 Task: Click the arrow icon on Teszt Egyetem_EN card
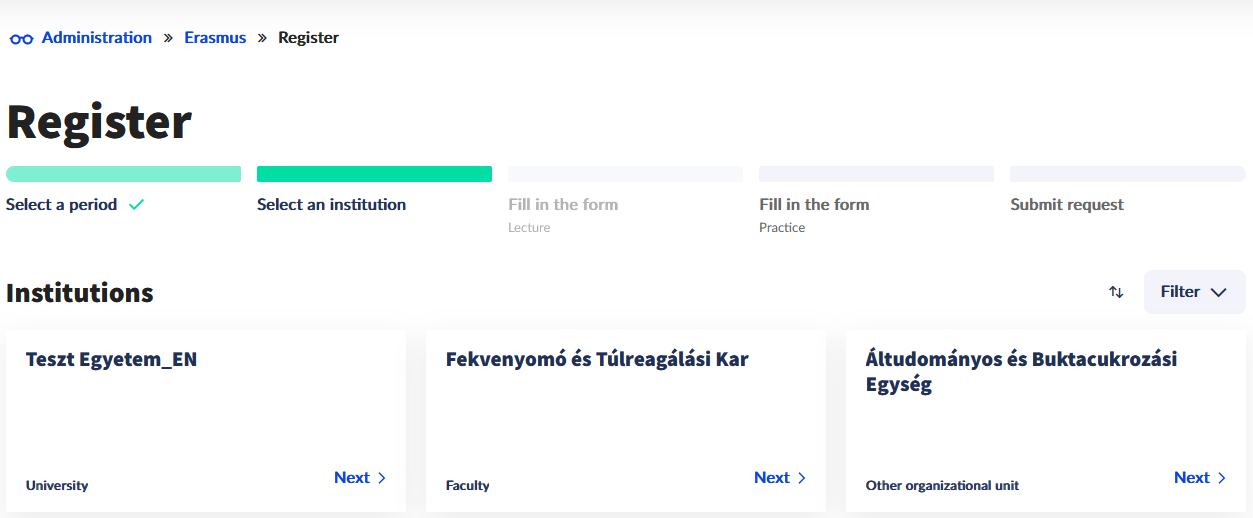click(x=381, y=478)
